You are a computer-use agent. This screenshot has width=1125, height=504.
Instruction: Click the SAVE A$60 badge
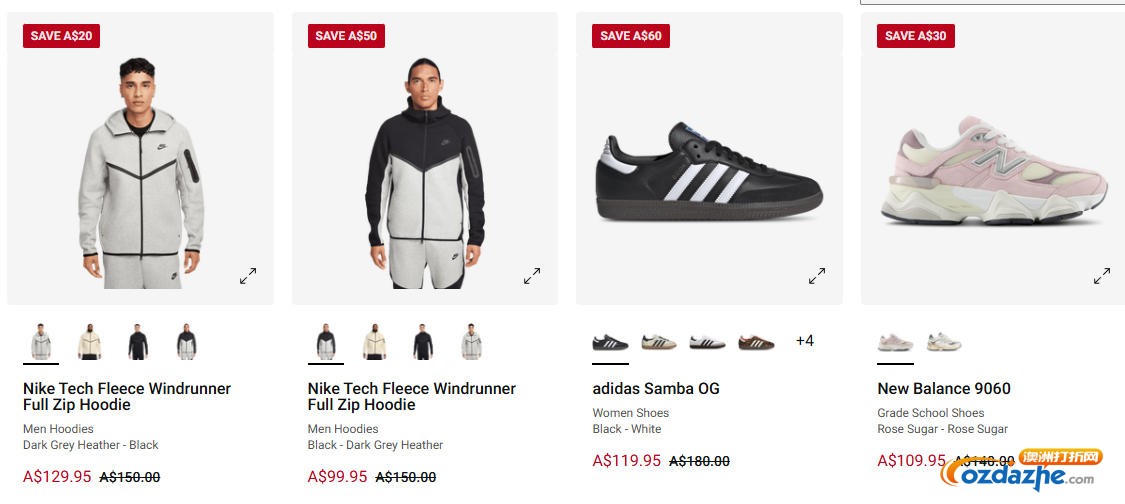click(631, 36)
